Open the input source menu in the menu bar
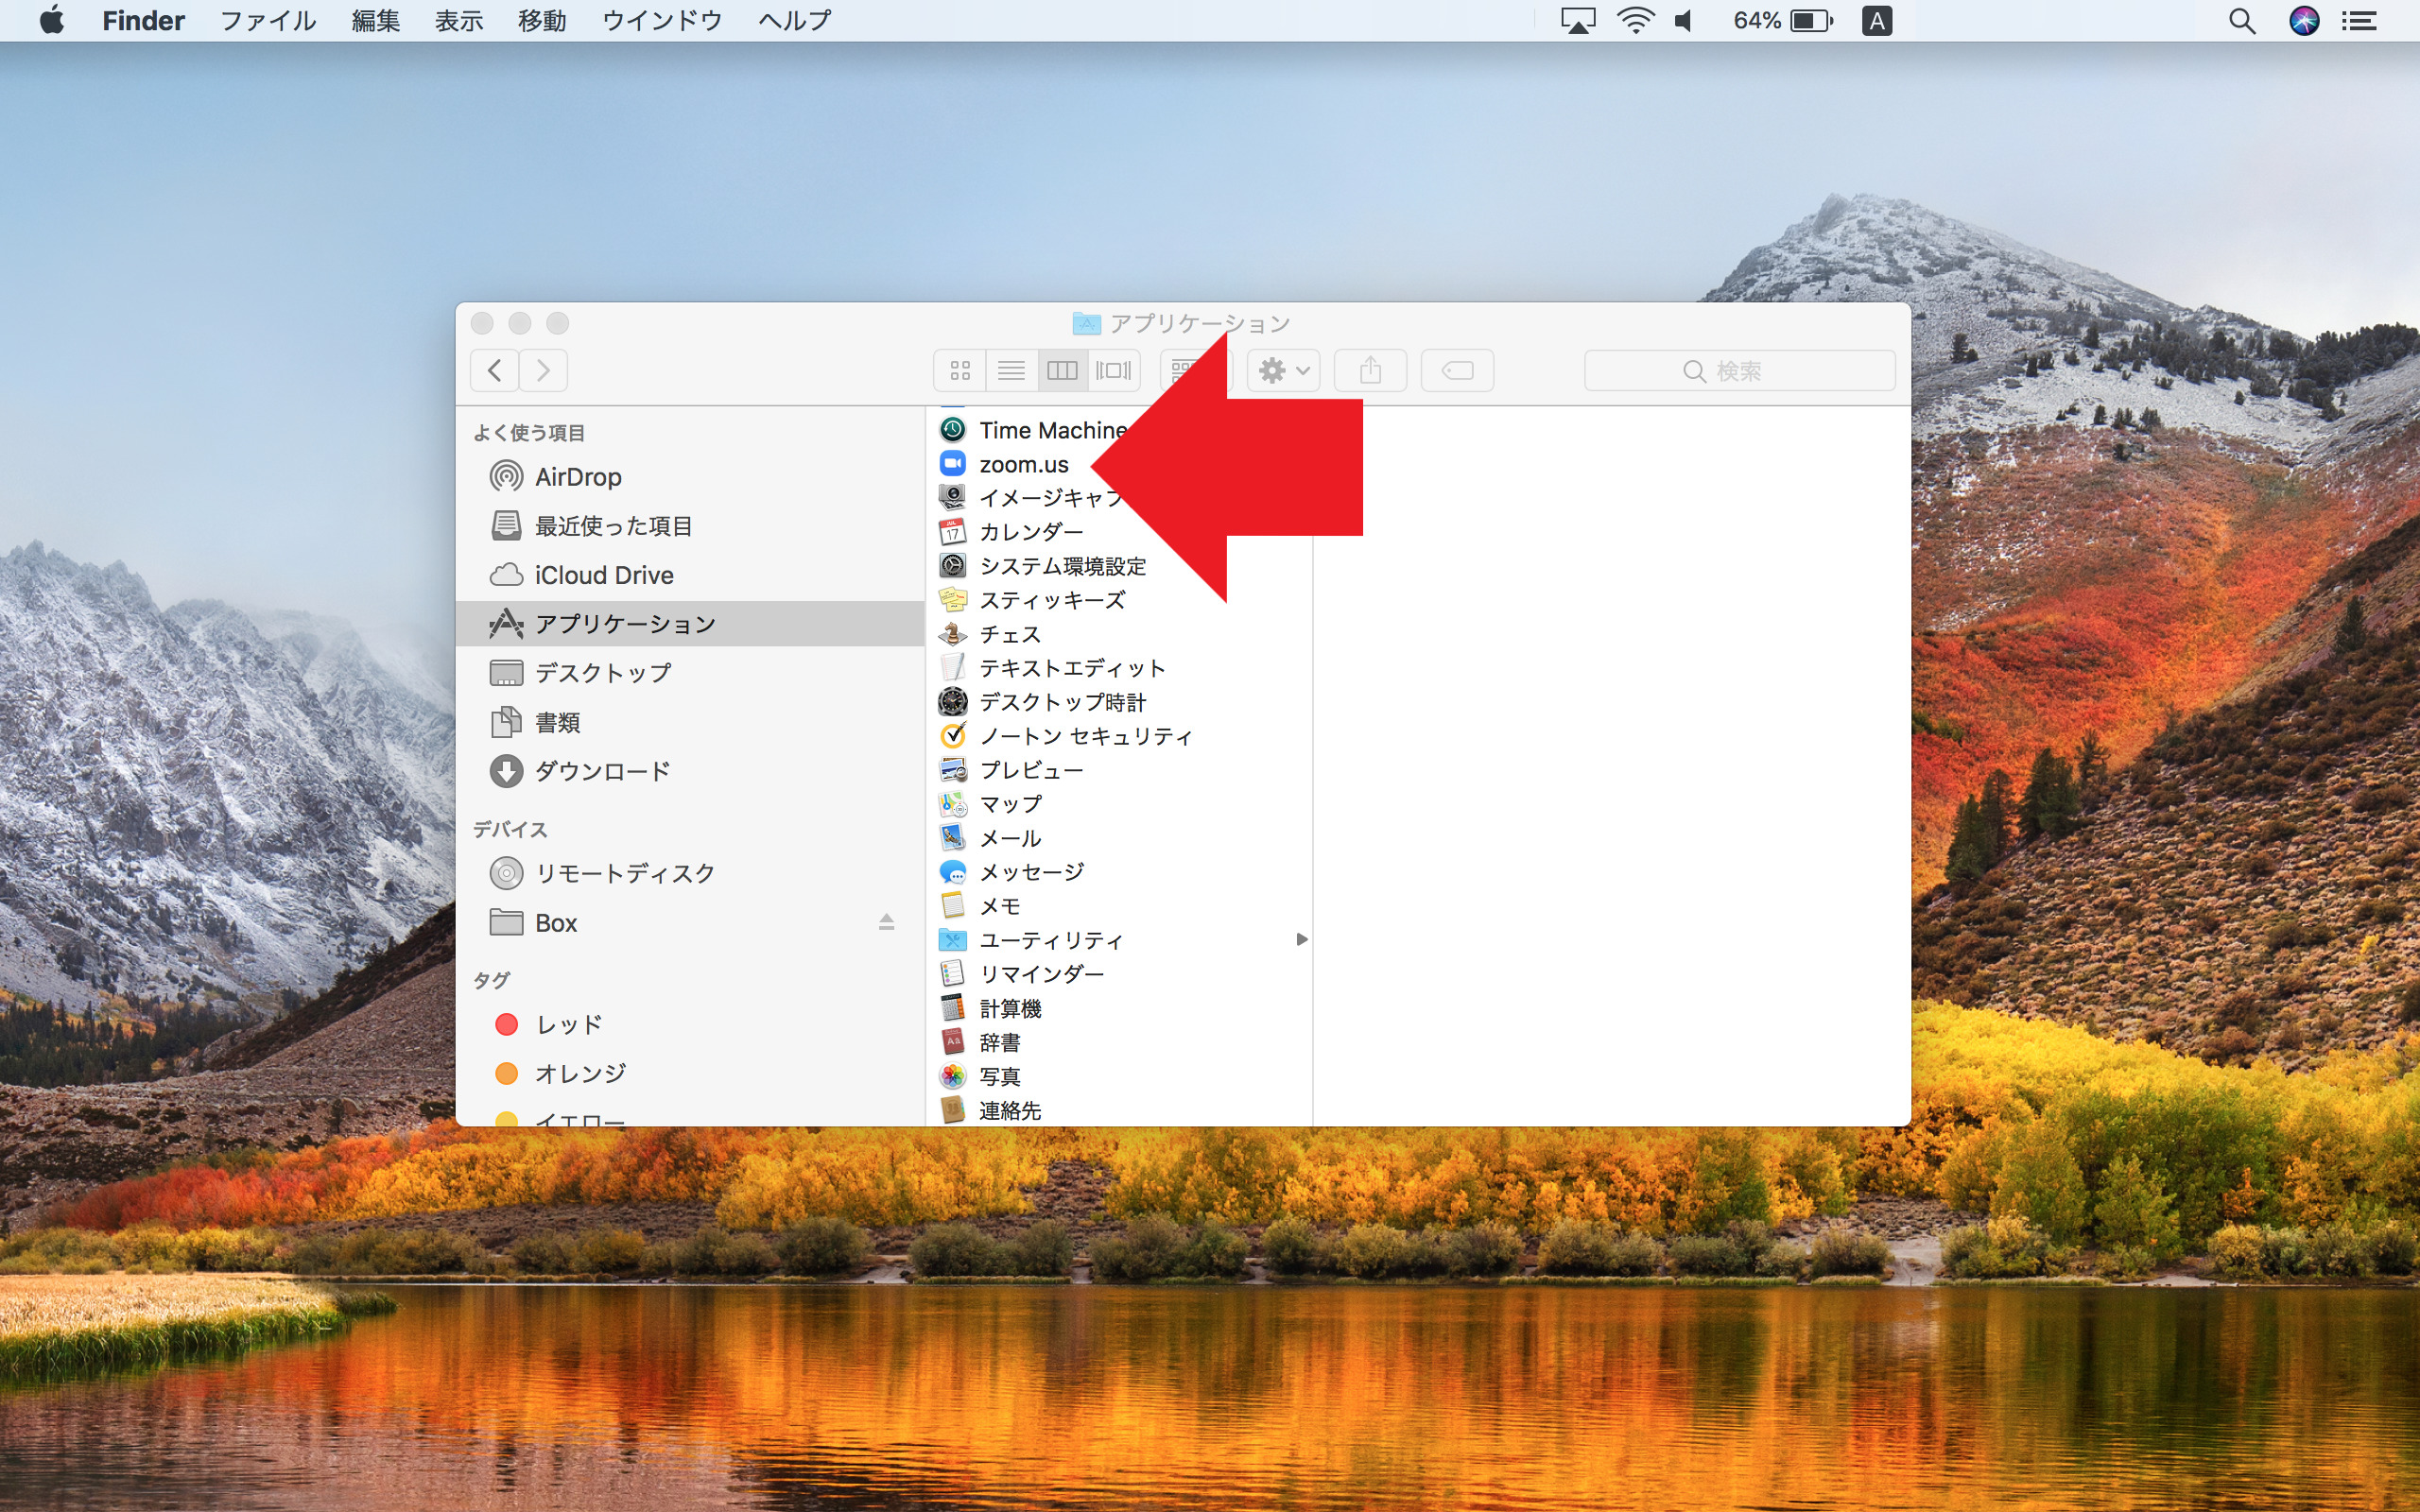 1876,21
